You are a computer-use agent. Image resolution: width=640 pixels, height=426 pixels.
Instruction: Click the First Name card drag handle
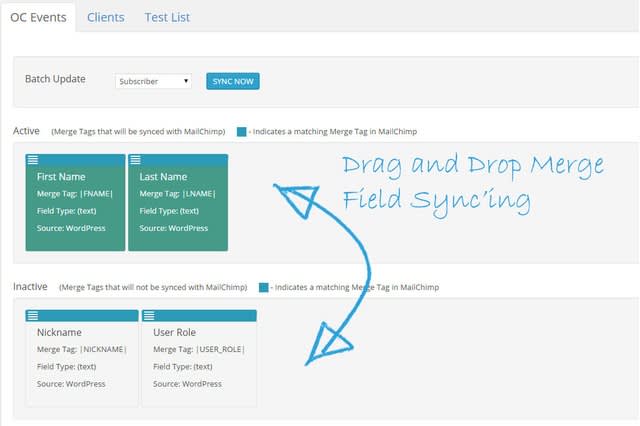click(33, 159)
